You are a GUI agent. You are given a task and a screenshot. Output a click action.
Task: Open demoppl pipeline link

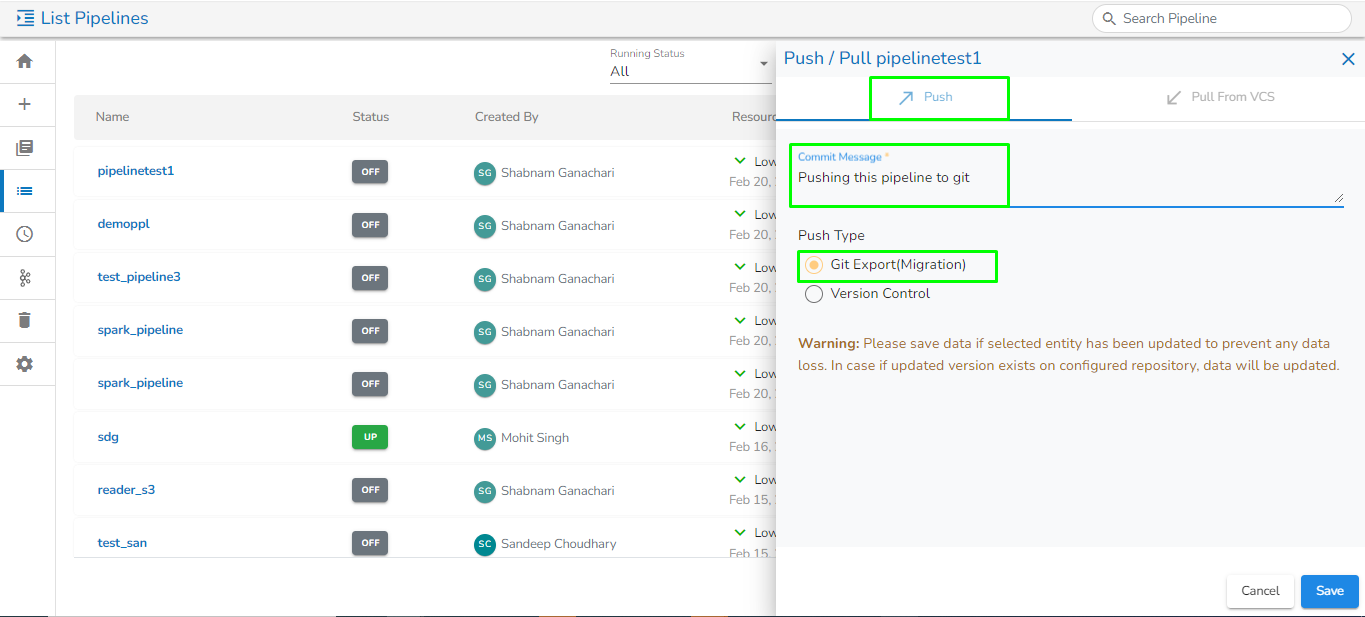[123, 224]
